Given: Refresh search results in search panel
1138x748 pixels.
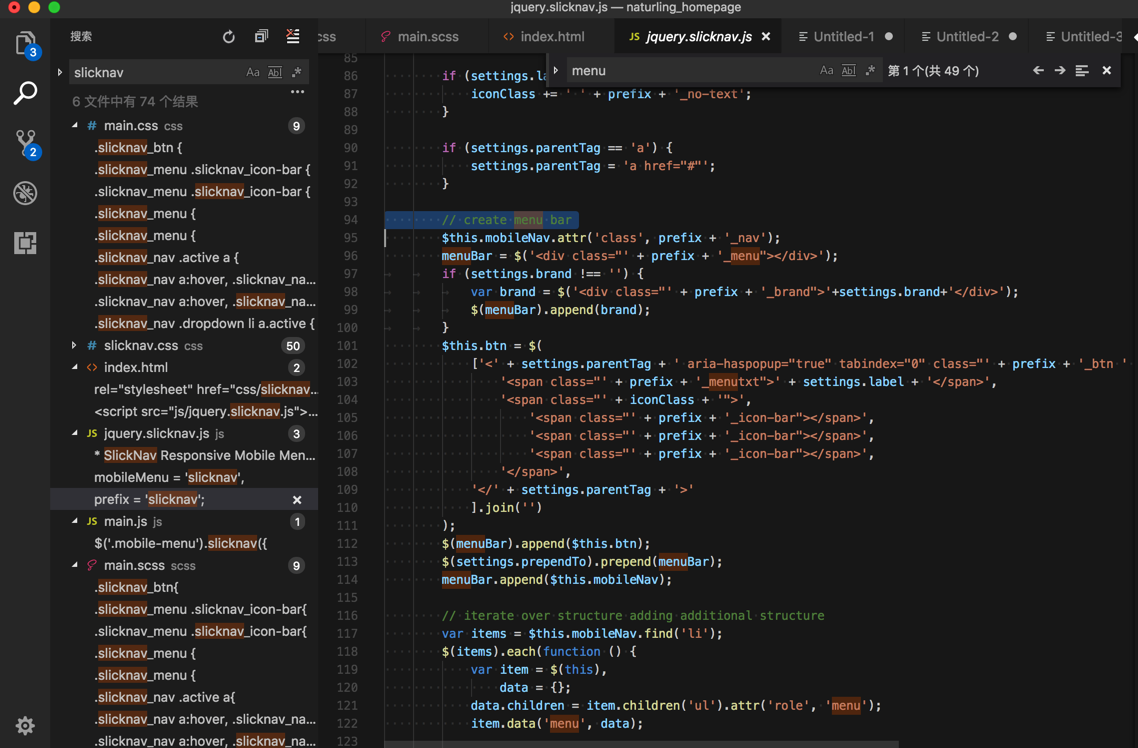Looking at the screenshot, I should point(229,37).
